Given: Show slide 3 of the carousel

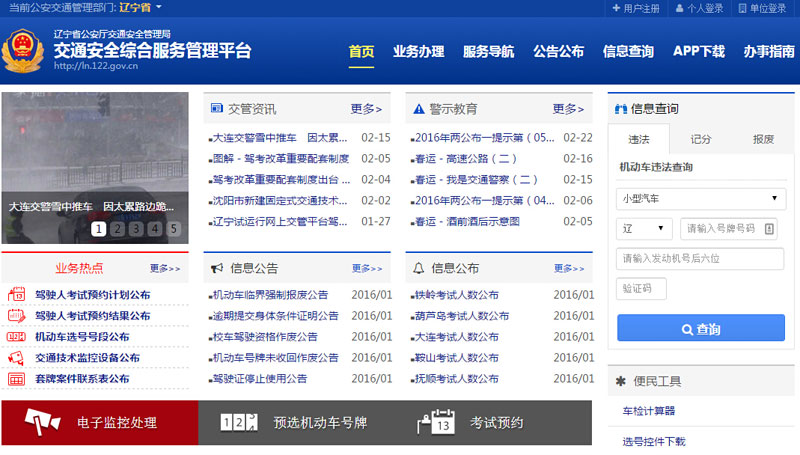Looking at the screenshot, I should [136, 229].
